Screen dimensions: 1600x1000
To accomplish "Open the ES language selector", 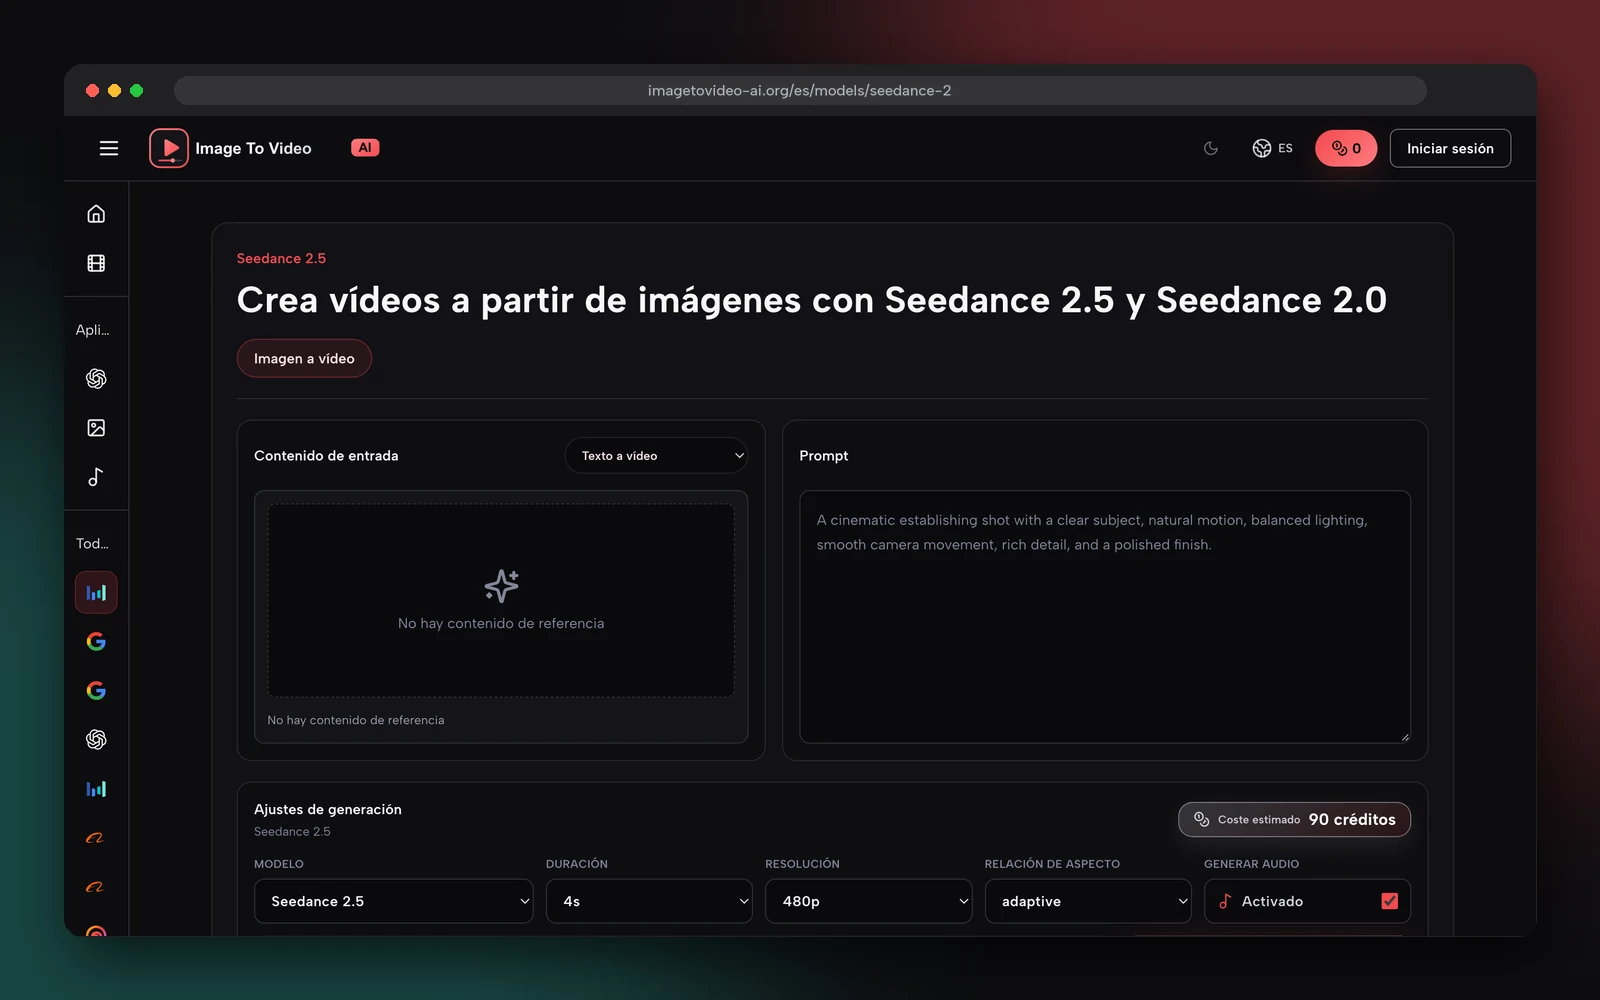I will pos(1272,148).
